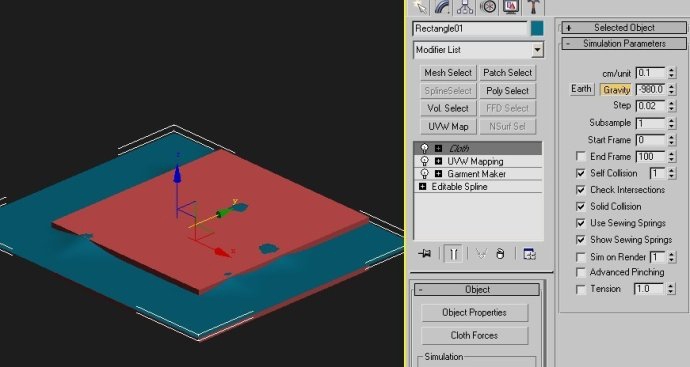Select UVW Mapping in the stack
The height and width of the screenshot is (367, 690).
click(x=475, y=161)
